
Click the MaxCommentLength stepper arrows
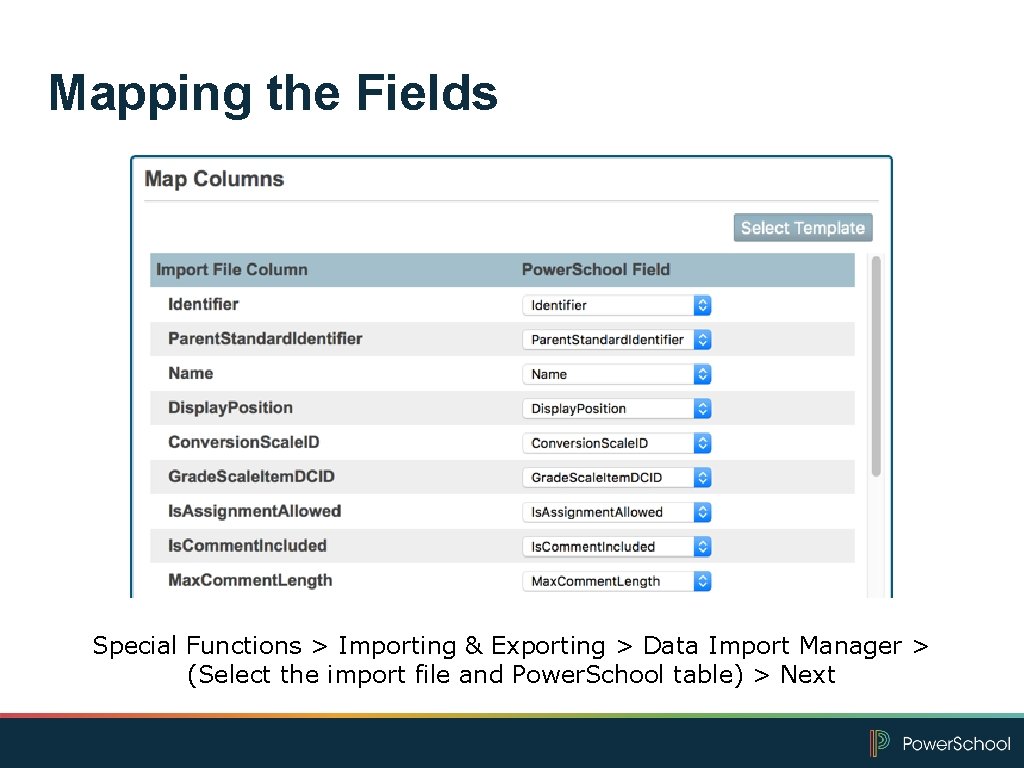702,581
